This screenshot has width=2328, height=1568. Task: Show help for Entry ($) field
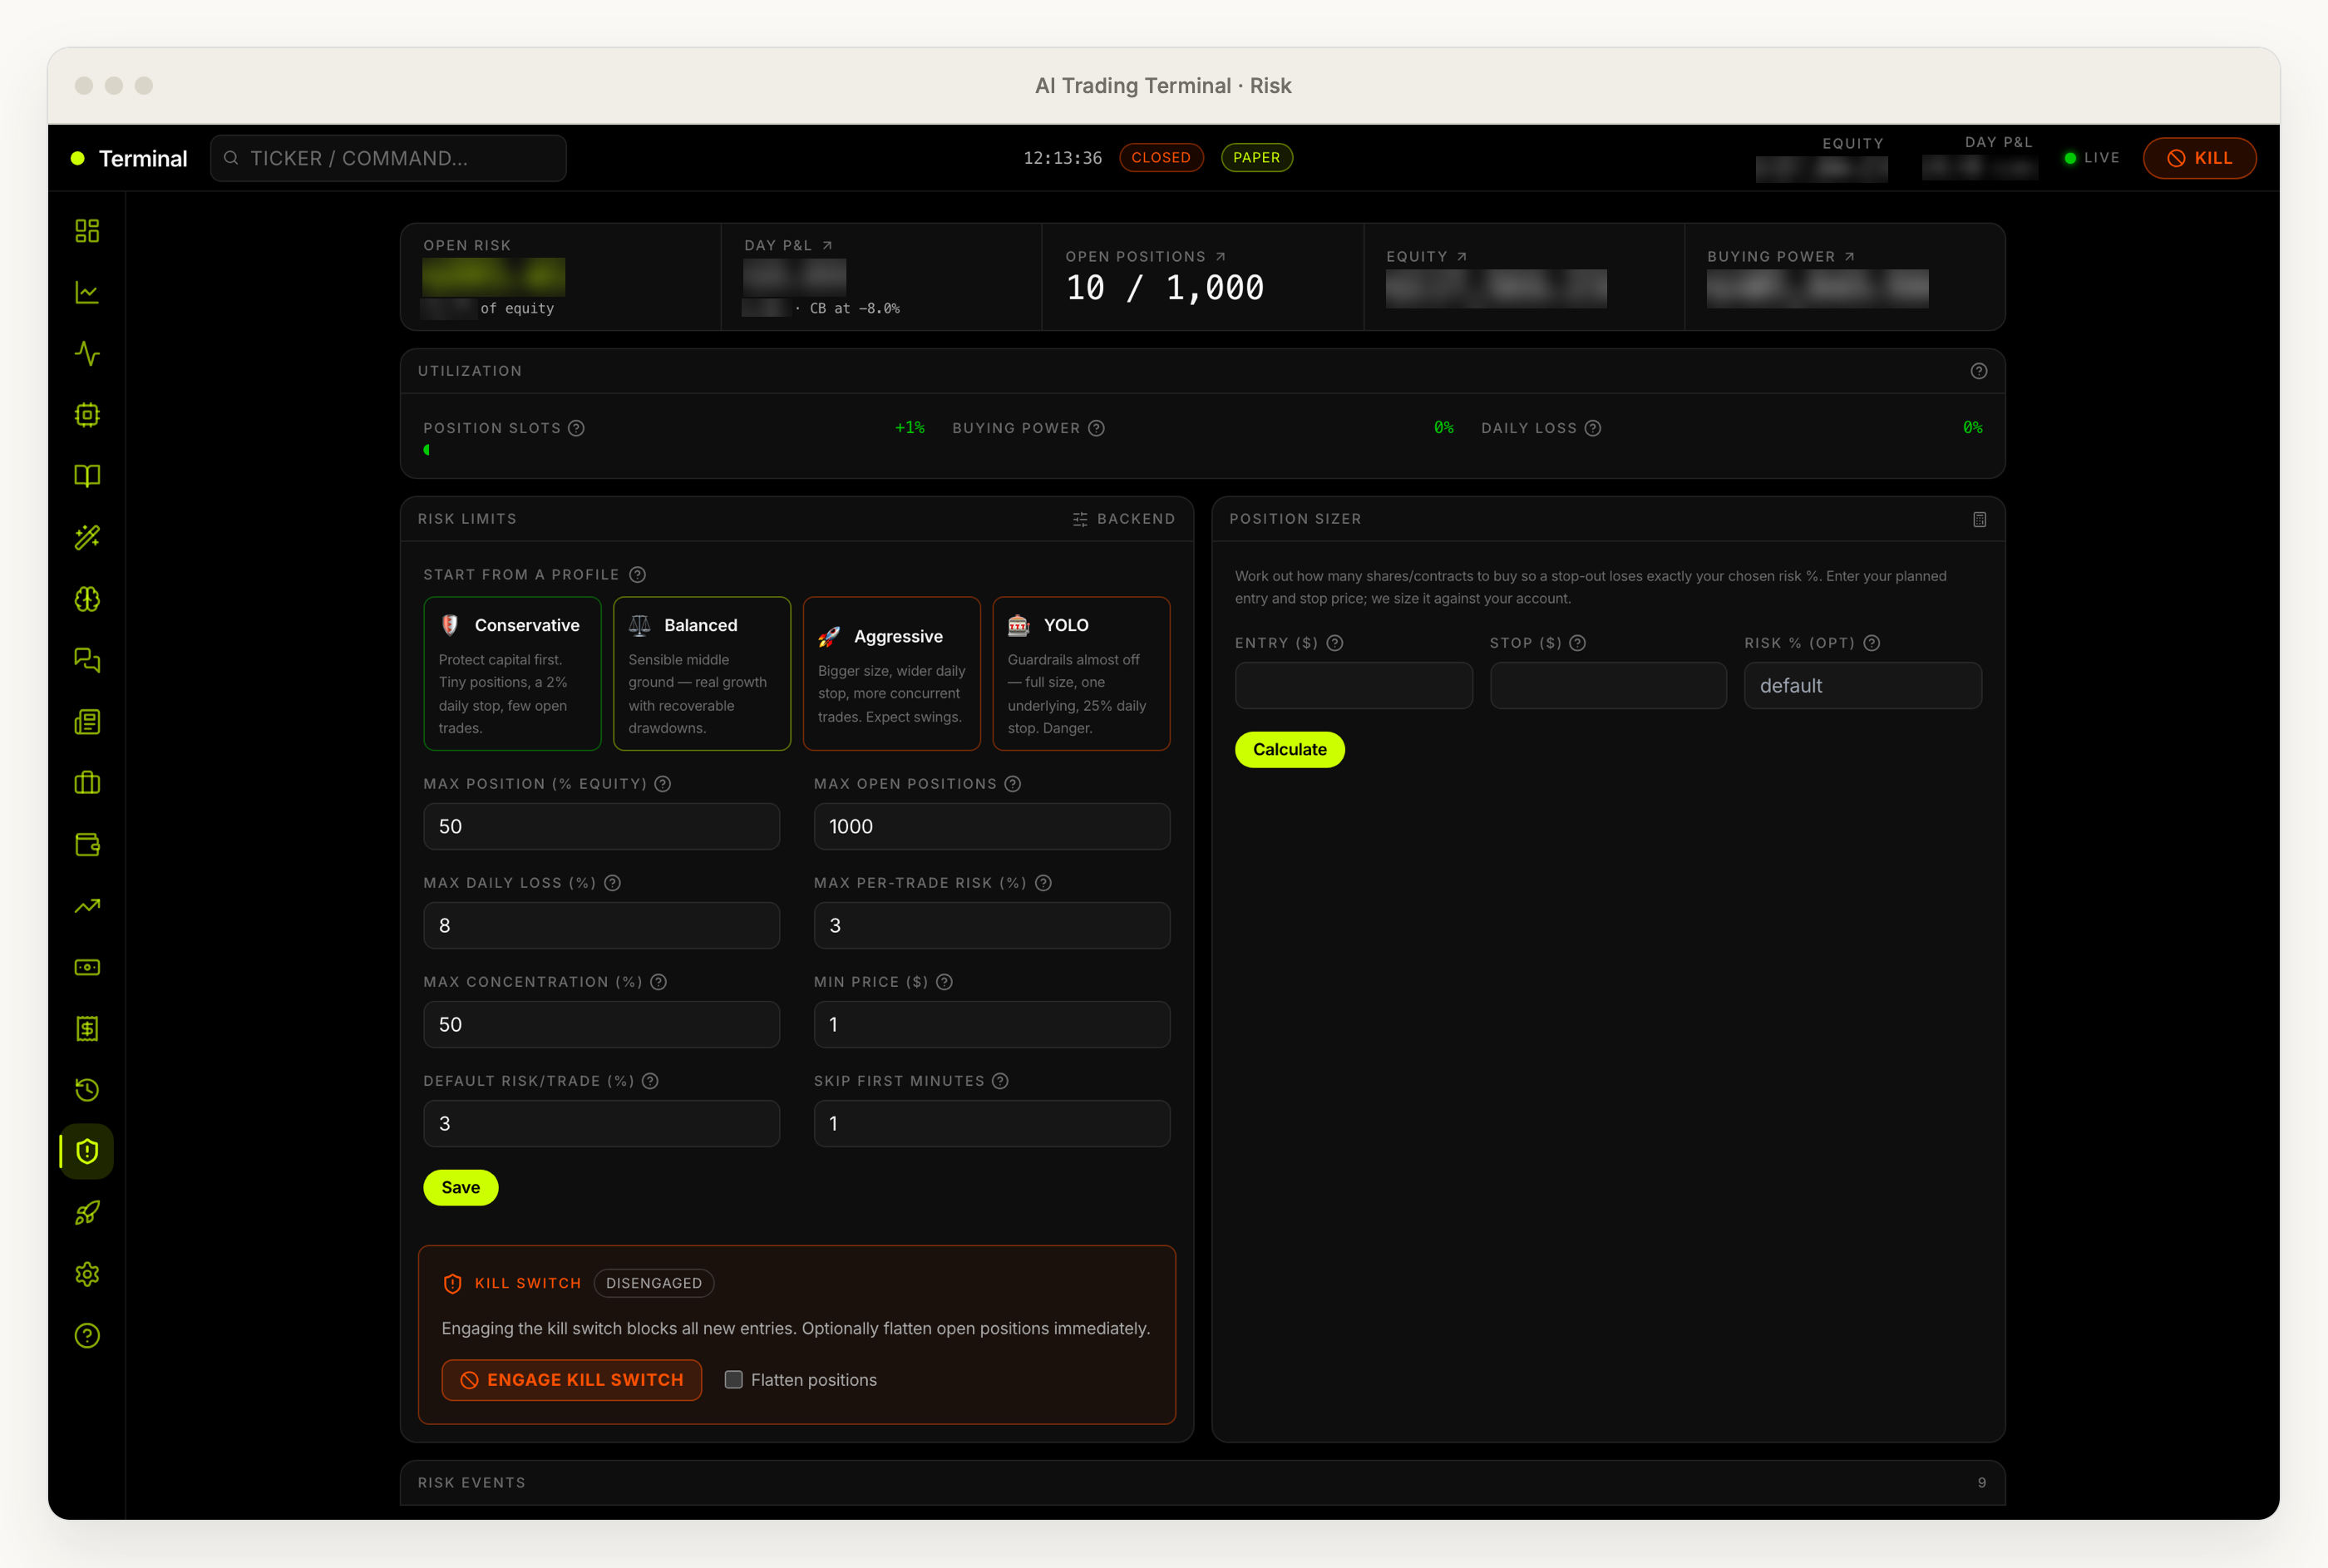[x=1335, y=643]
